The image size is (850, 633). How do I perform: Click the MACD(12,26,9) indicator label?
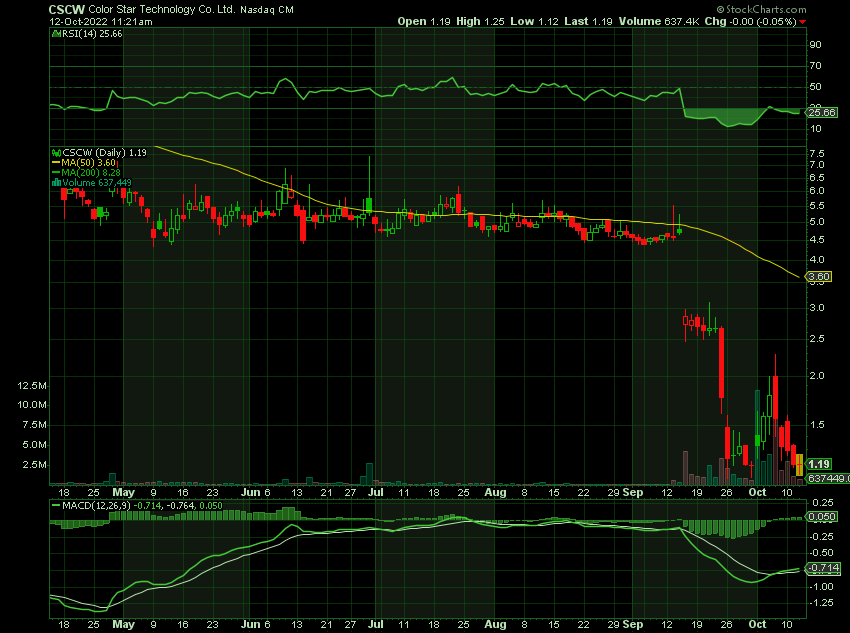coord(96,506)
